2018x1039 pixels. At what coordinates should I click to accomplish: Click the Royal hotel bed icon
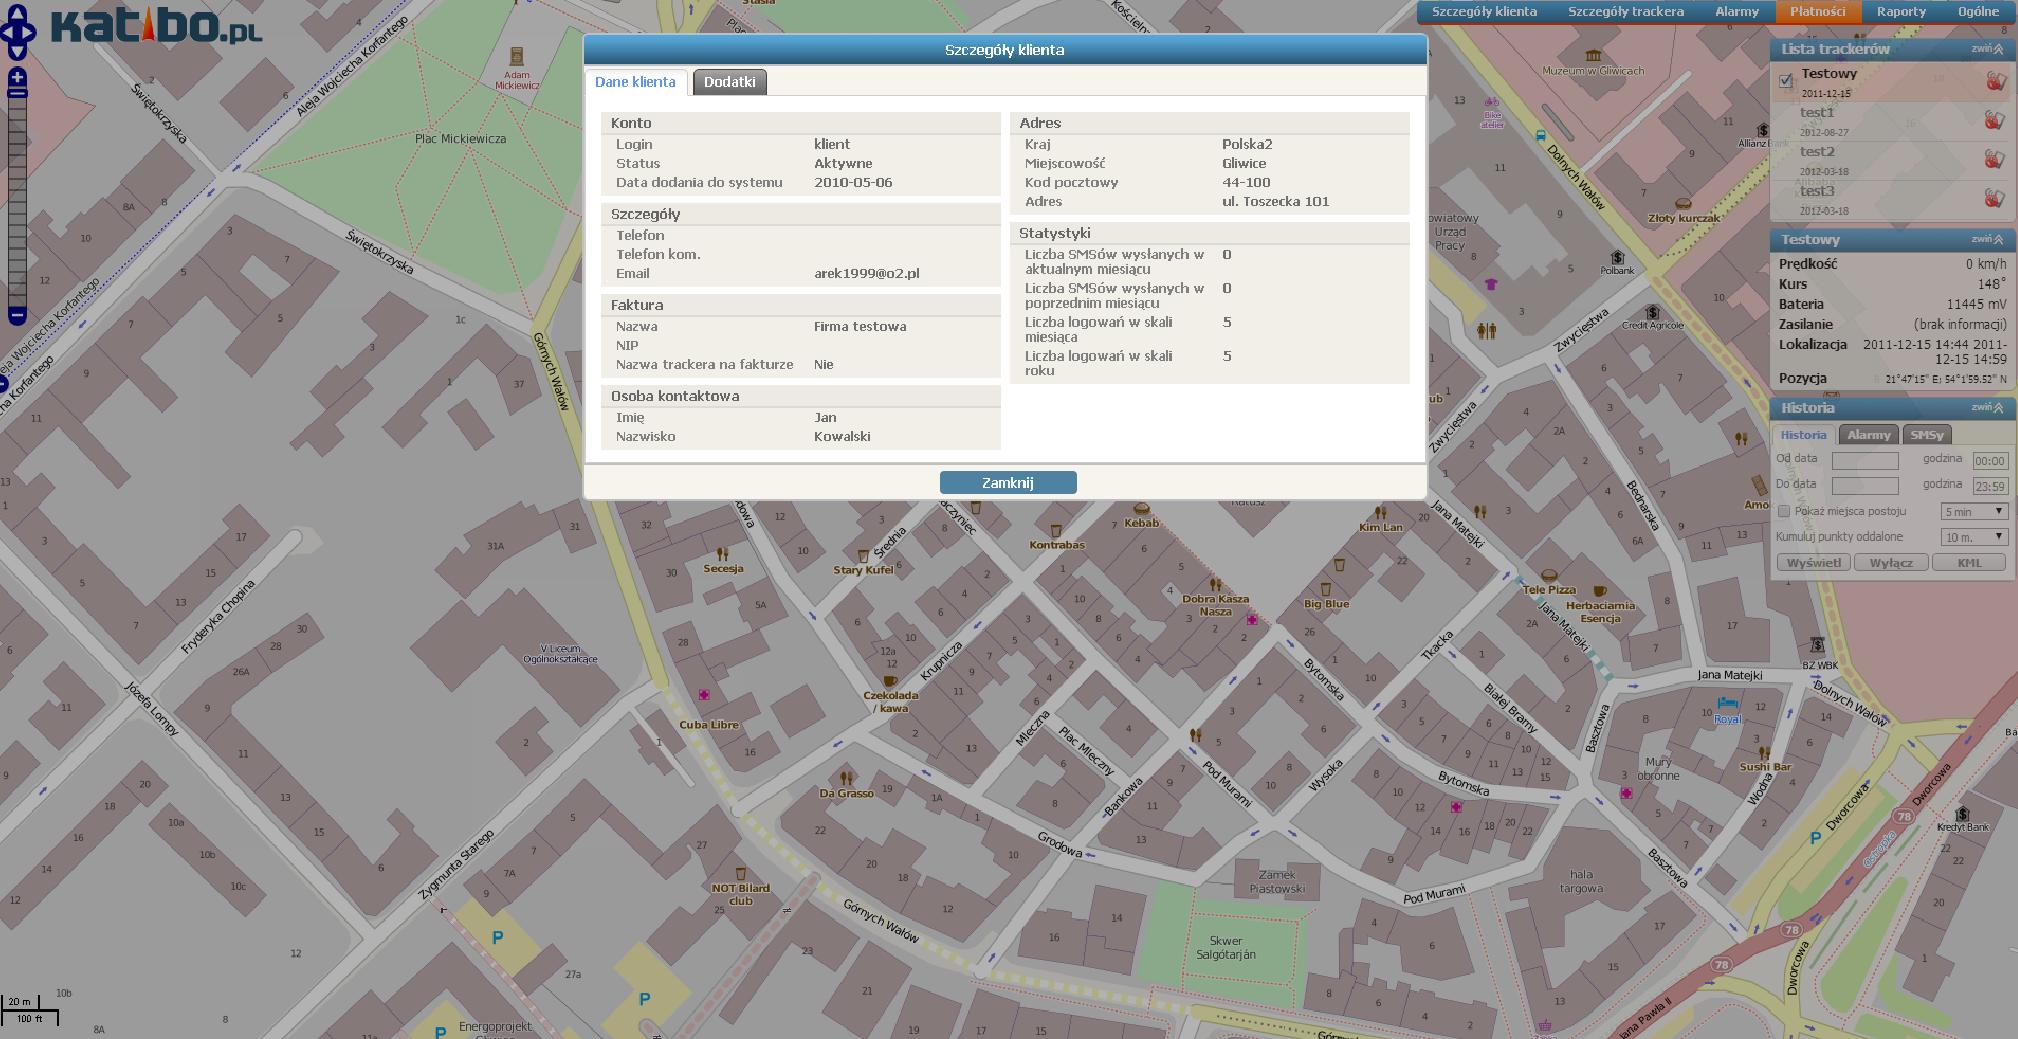(x=1727, y=704)
